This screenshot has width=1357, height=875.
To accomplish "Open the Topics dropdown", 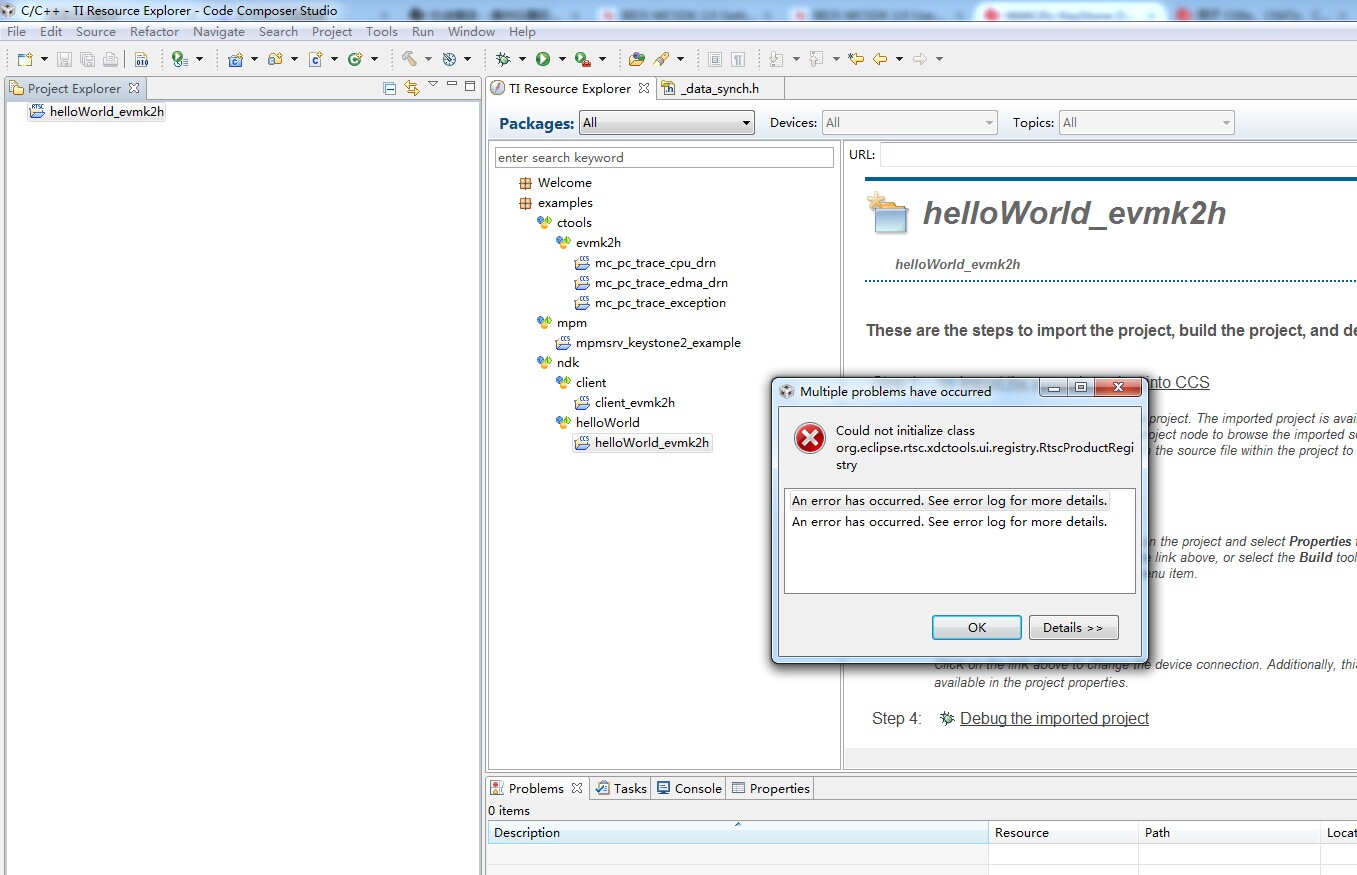I will click(x=1146, y=123).
